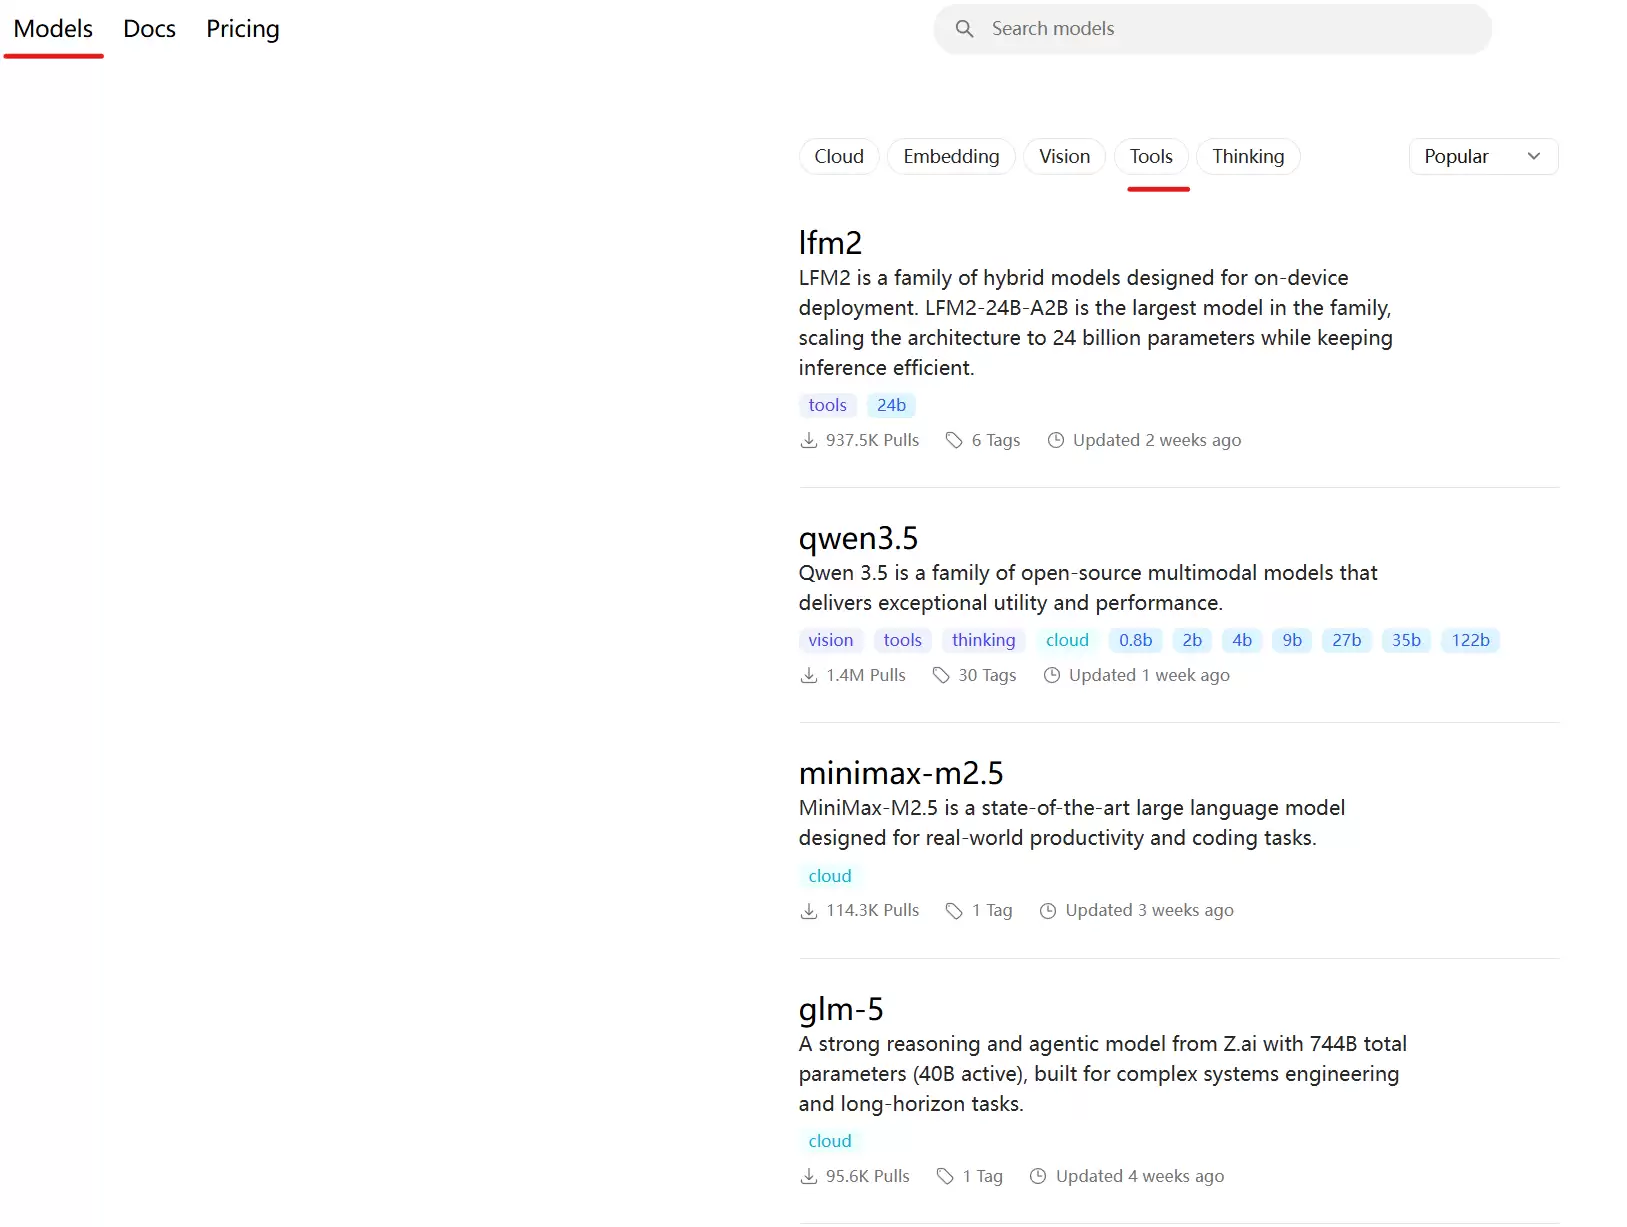Focus the Search models input field

1230,29
